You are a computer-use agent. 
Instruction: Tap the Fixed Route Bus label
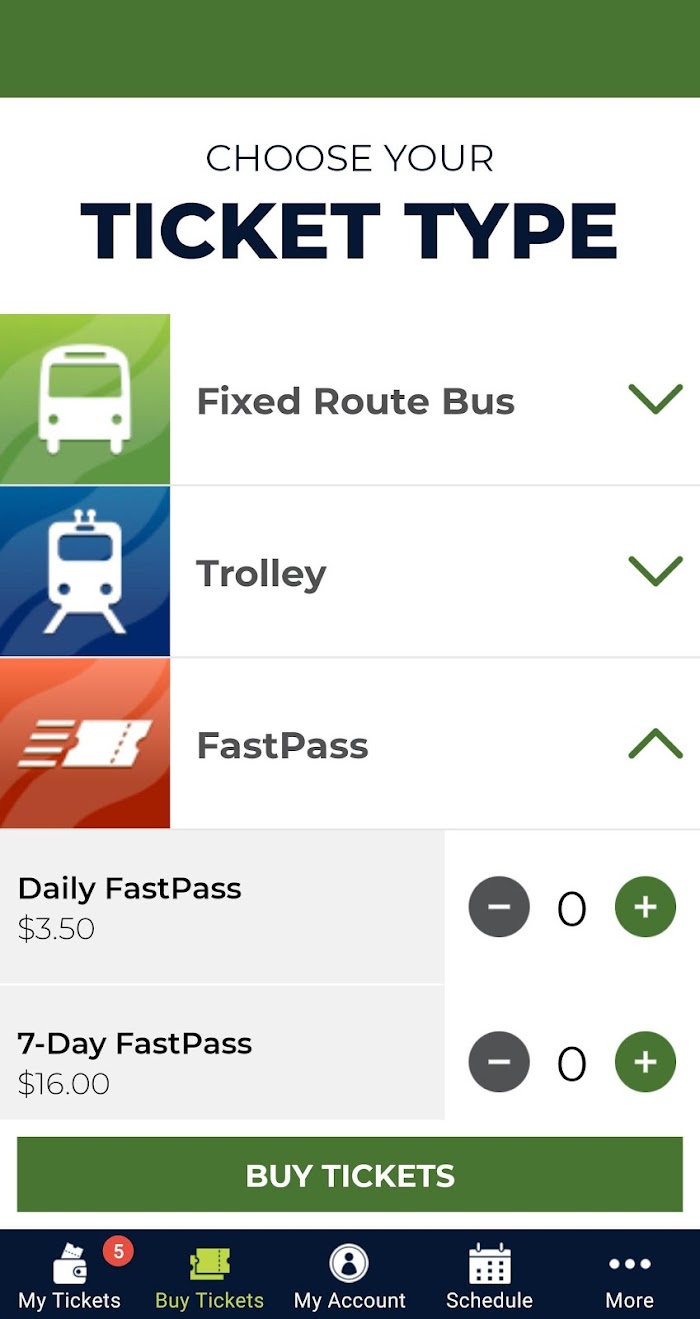coord(355,401)
